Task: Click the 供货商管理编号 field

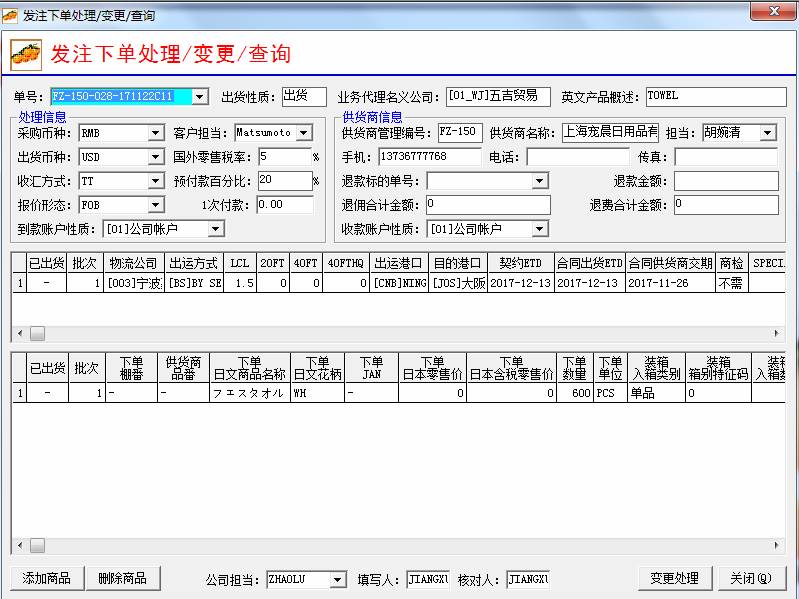Action: 460,132
